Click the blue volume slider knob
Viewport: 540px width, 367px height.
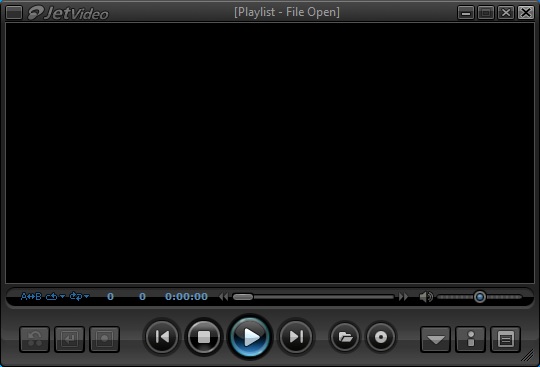click(x=480, y=297)
